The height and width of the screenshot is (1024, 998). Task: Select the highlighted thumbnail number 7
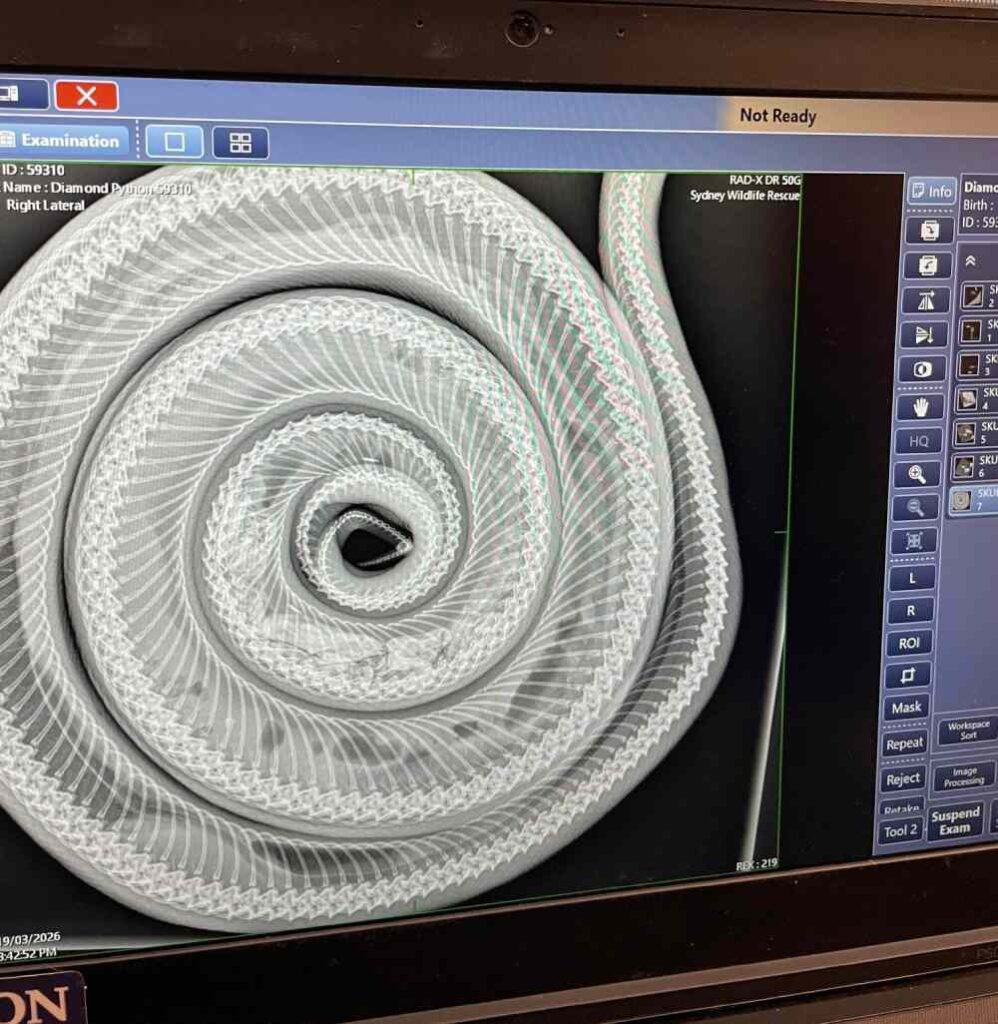[x=974, y=499]
